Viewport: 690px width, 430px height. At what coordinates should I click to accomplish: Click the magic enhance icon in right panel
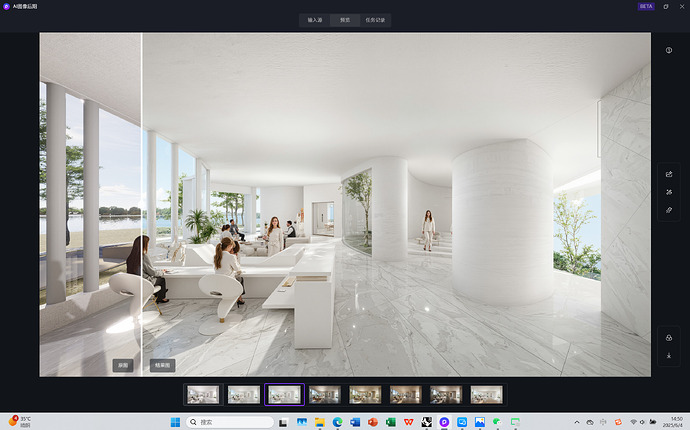669,192
